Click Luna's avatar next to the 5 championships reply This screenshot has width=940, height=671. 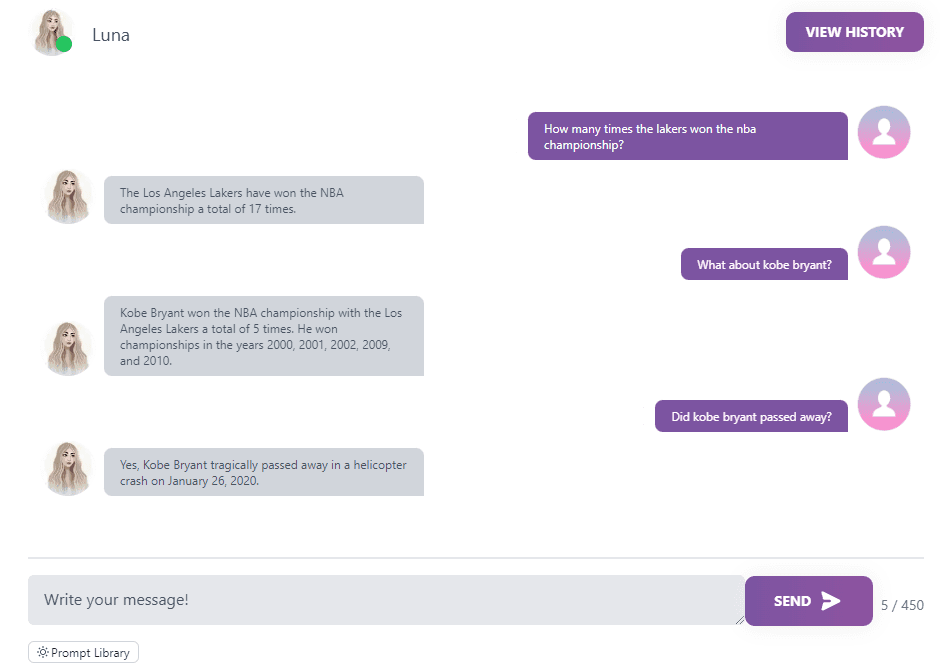tap(68, 348)
